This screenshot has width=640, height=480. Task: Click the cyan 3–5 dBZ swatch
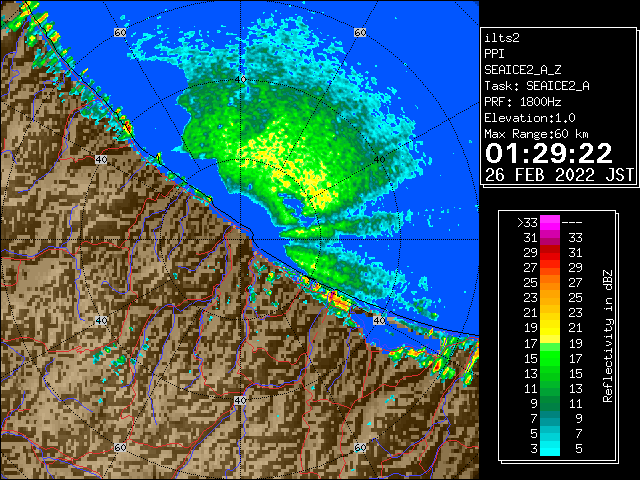click(x=550, y=448)
